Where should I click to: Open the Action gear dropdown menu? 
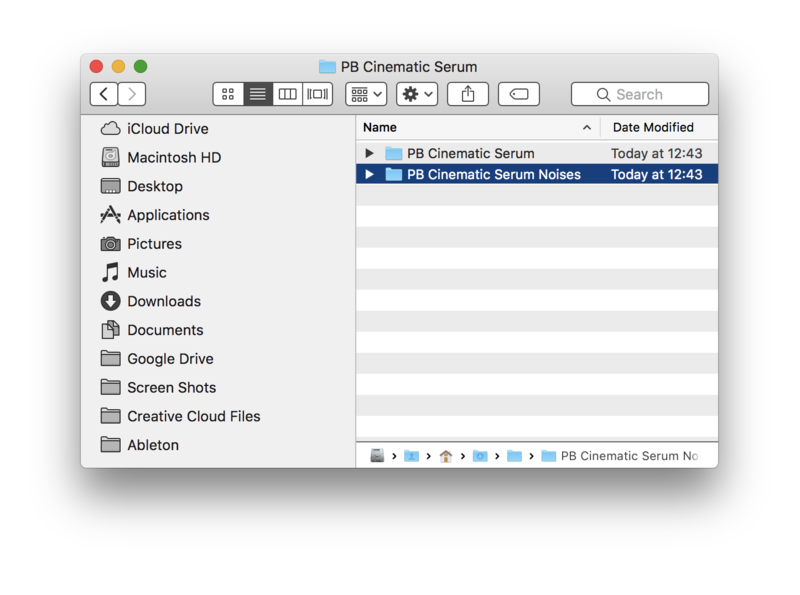[x=417, y=94]
